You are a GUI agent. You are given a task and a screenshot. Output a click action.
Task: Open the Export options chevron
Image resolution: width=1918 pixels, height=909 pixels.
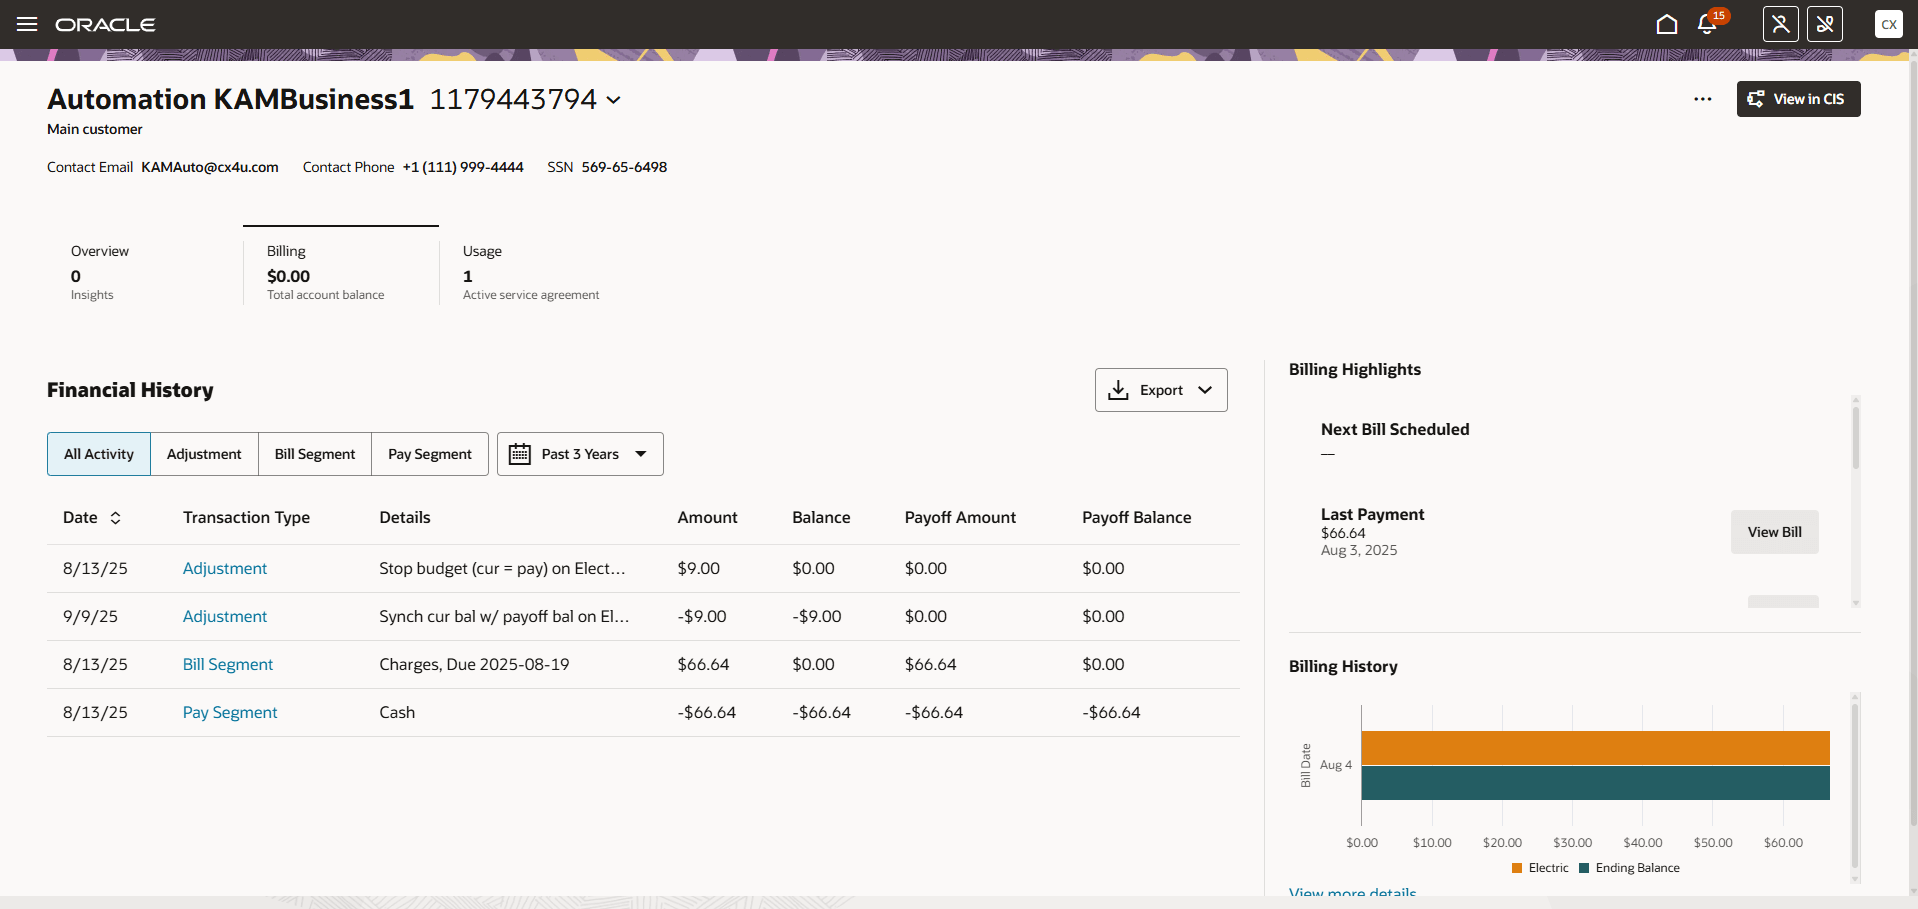1206,390
